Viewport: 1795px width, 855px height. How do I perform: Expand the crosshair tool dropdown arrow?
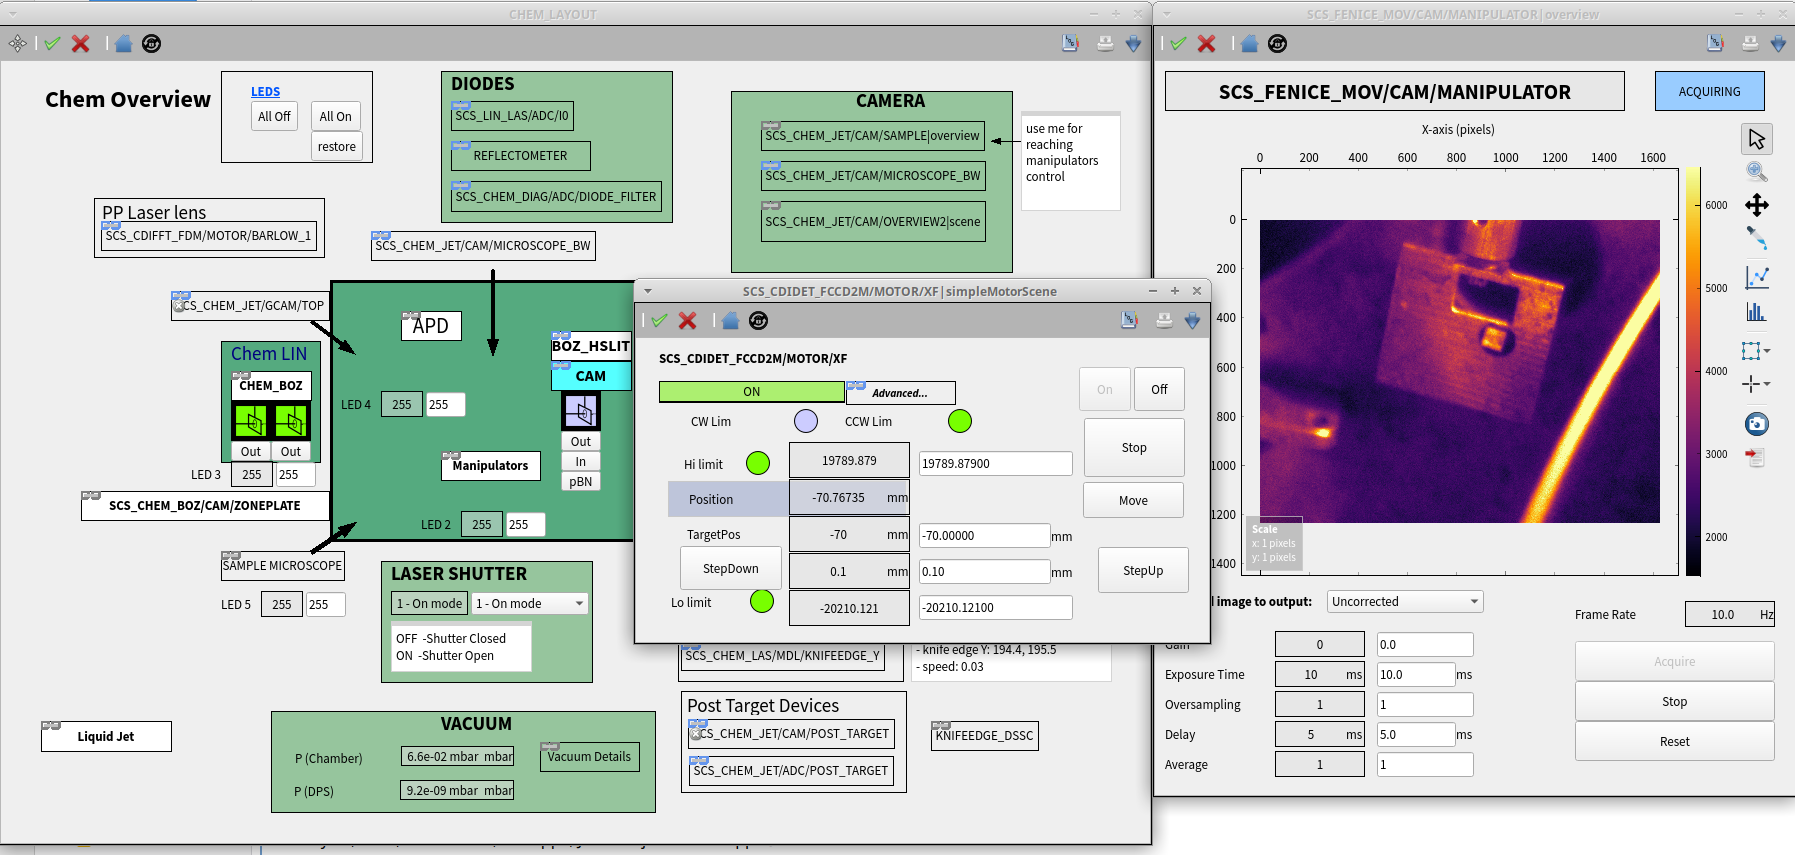click(x=1768, y=384)
